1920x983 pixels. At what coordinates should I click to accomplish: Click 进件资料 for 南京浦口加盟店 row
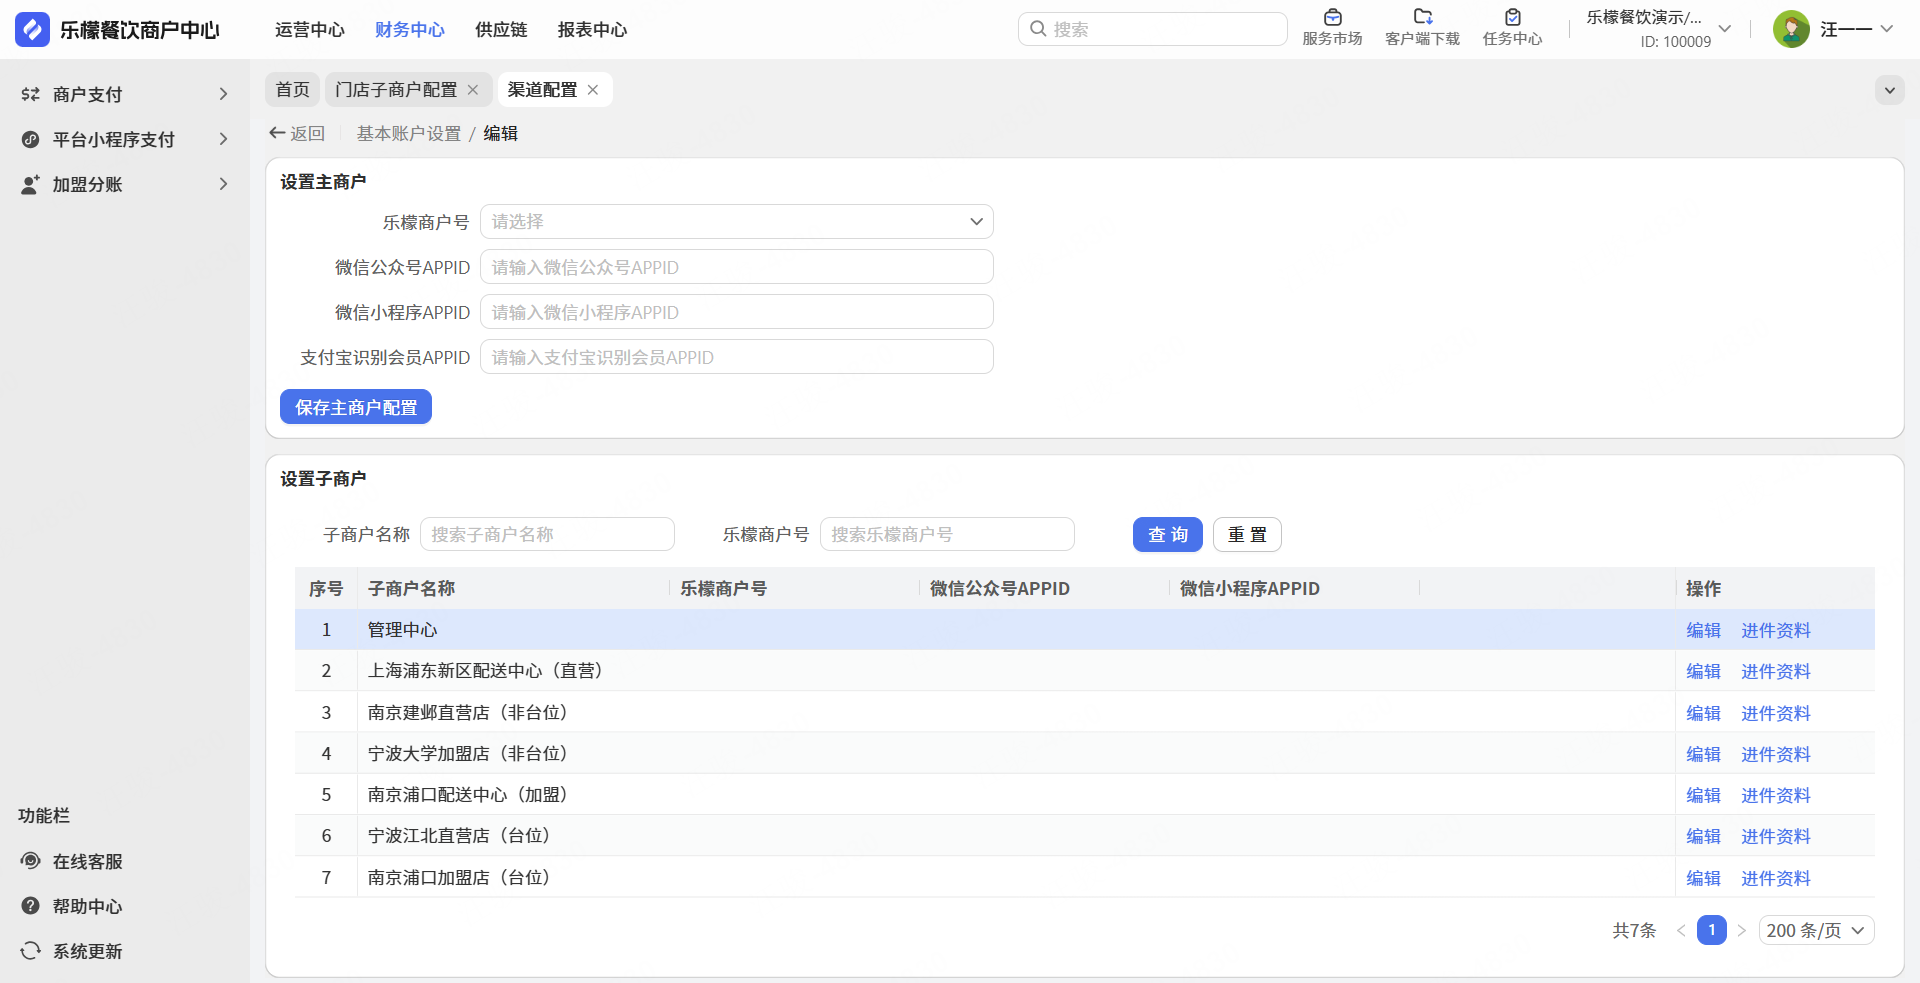[1775, 878]
